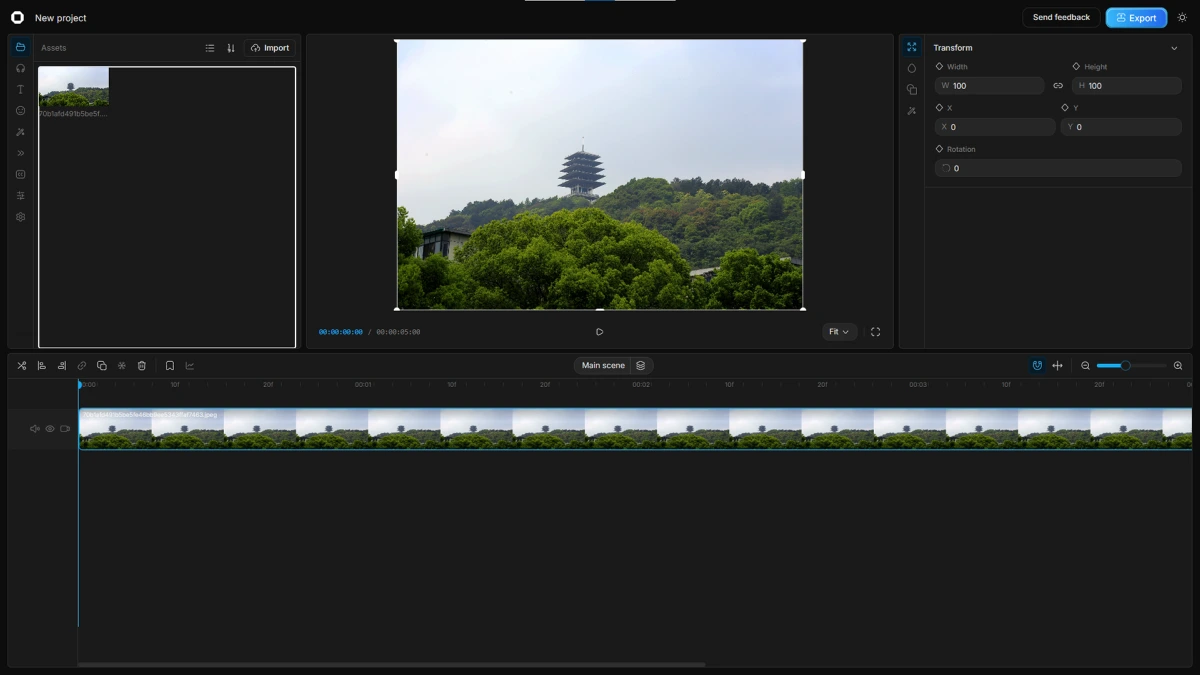
Task: Open the Effects magic wand tab in sidebar
Action: tap(20, 132)
